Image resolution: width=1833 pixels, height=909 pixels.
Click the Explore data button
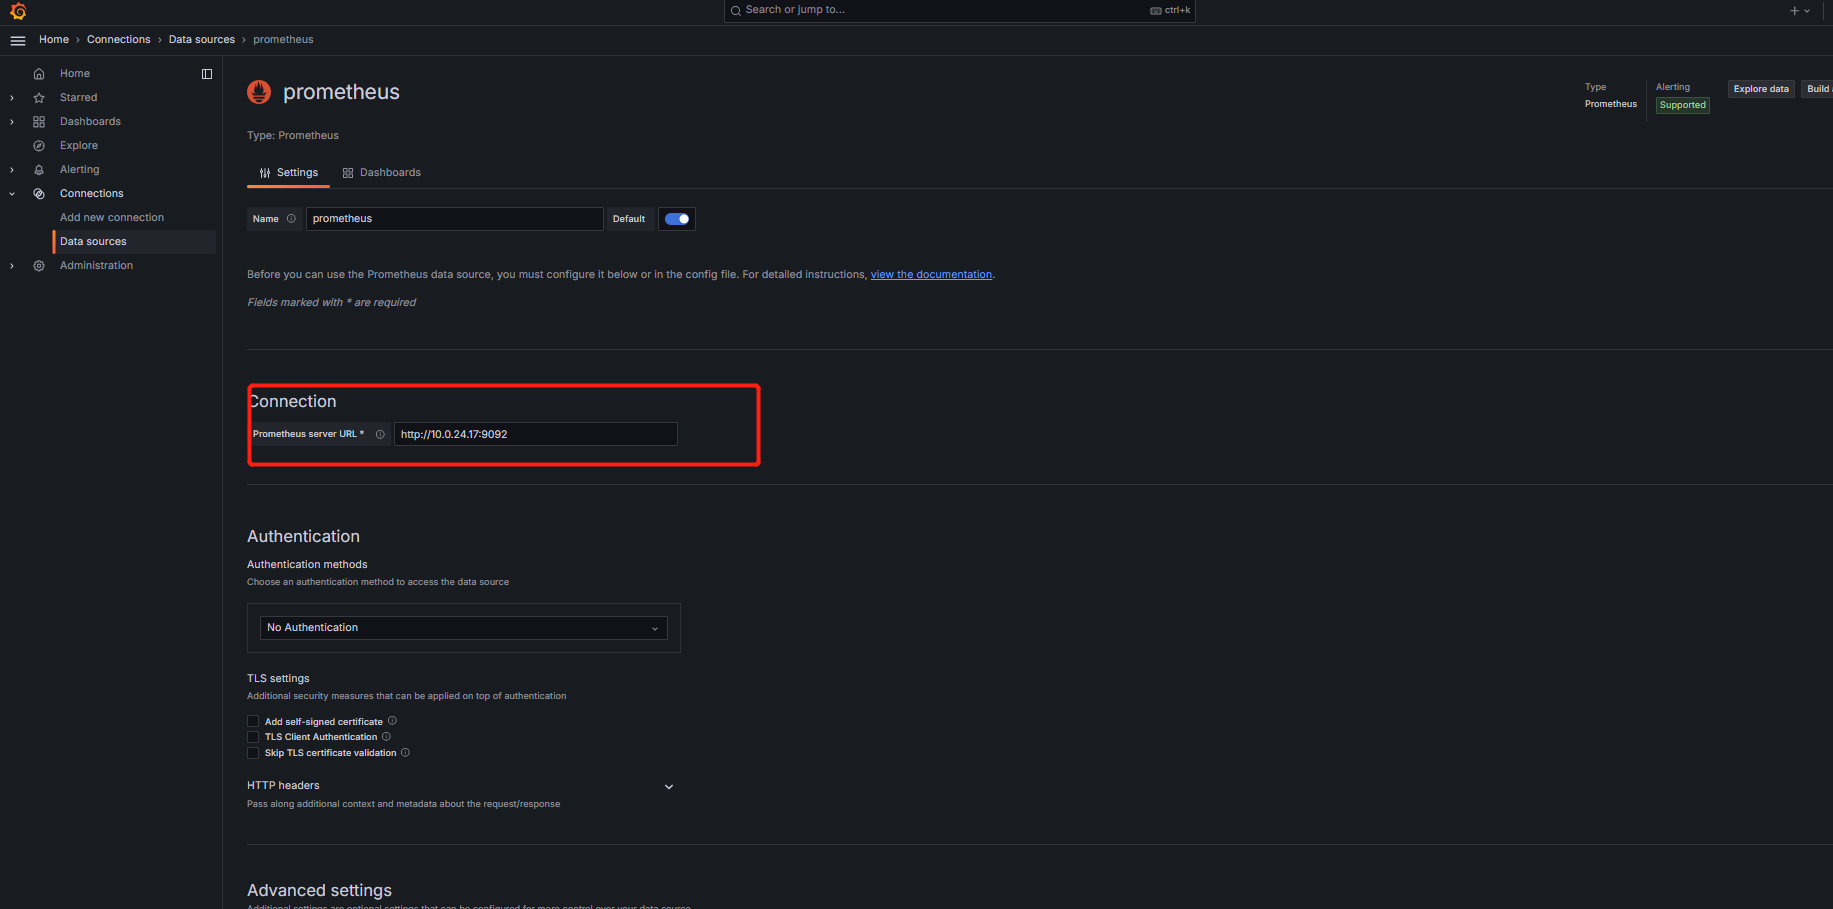tap(1760, 89)
